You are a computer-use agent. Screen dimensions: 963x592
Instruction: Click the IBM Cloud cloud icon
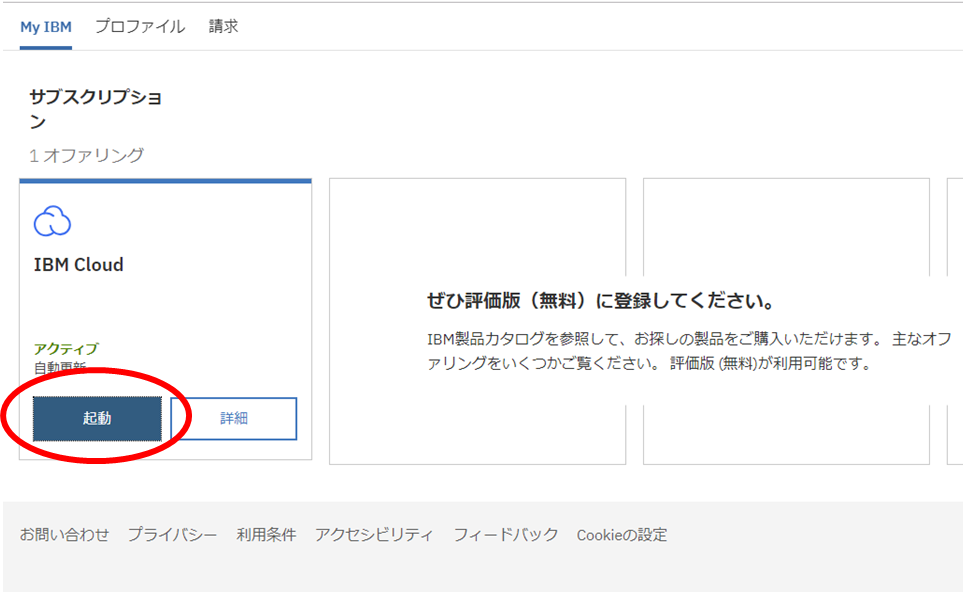(52, 221)
